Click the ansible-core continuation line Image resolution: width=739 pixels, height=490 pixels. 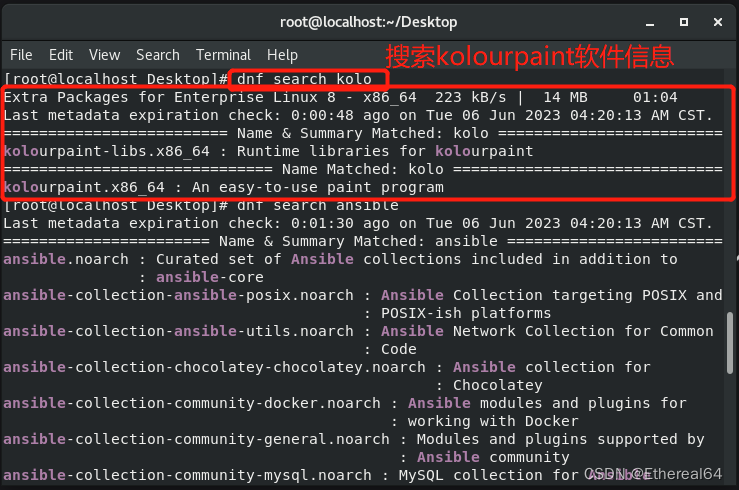(201, 277)
